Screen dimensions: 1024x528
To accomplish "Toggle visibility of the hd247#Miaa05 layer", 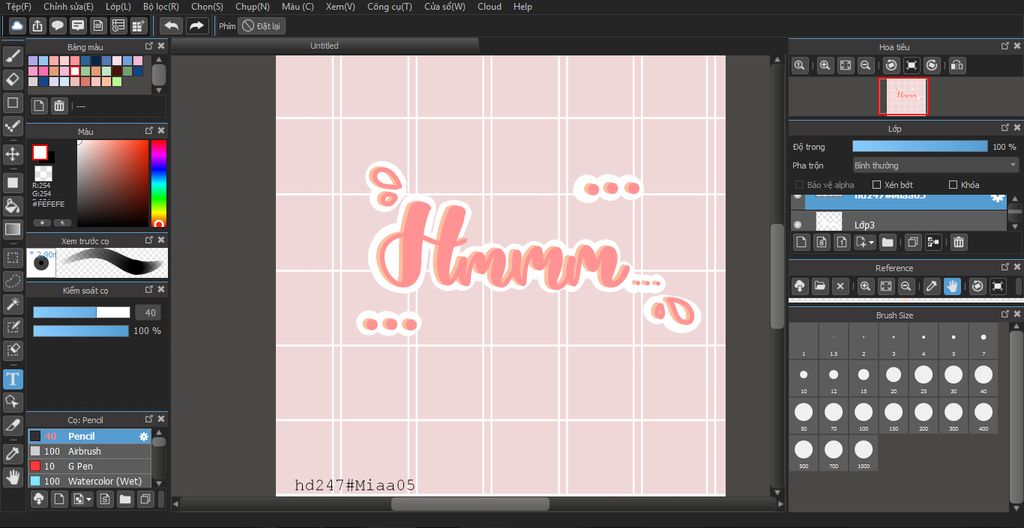I will click(797, 196).
